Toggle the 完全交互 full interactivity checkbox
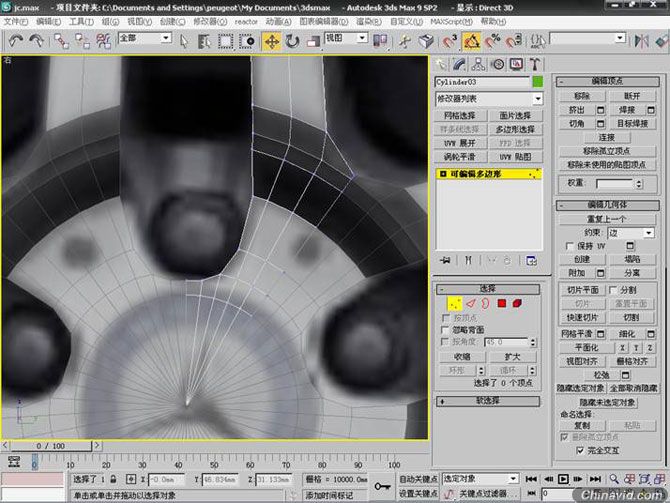 click(581, 449)
